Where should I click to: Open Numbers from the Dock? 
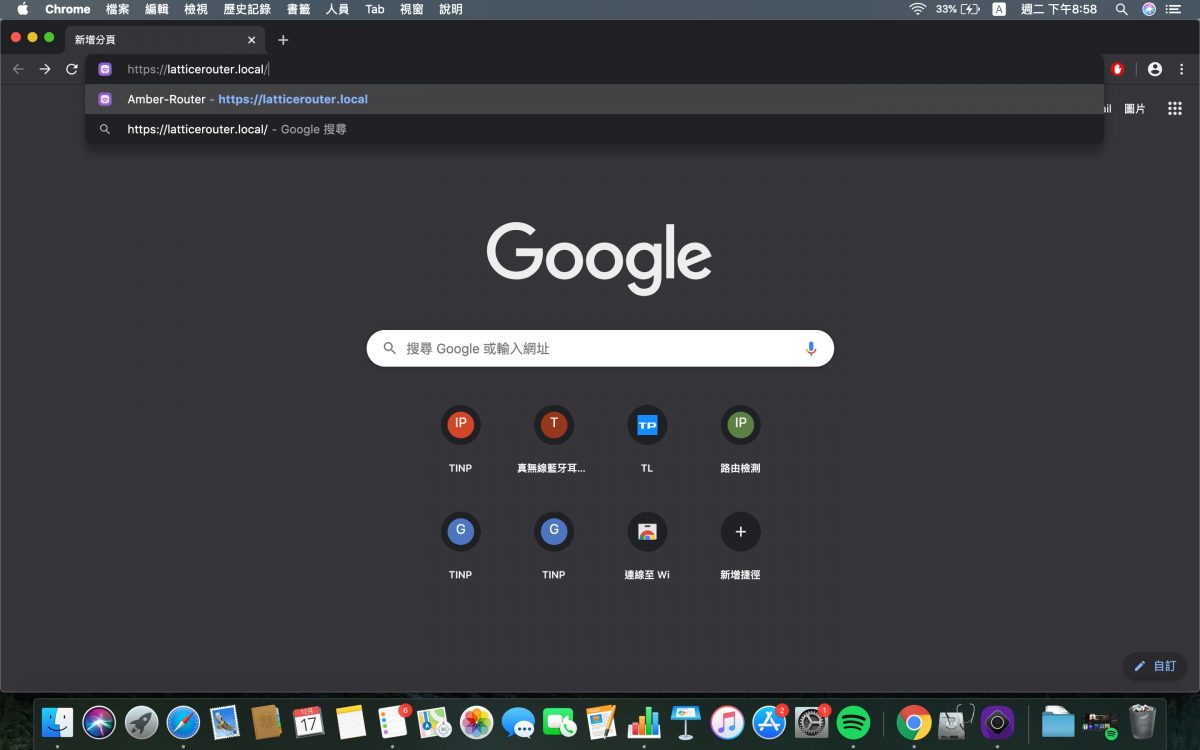click(x=644, y=722)
